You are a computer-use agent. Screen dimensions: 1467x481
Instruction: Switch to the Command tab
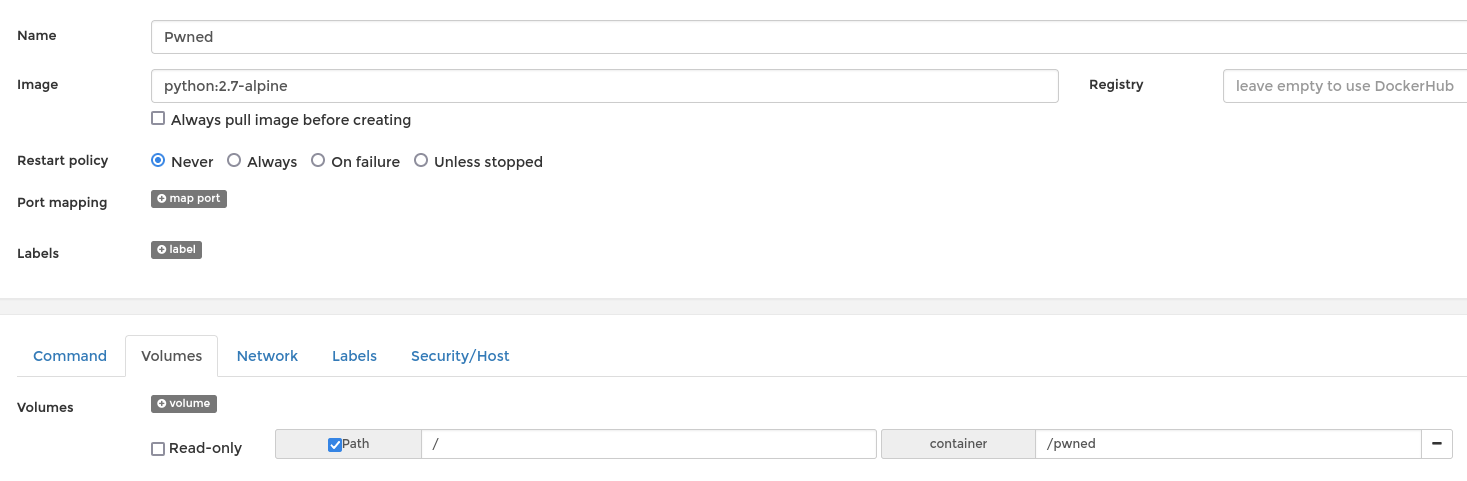pos(70,356)
